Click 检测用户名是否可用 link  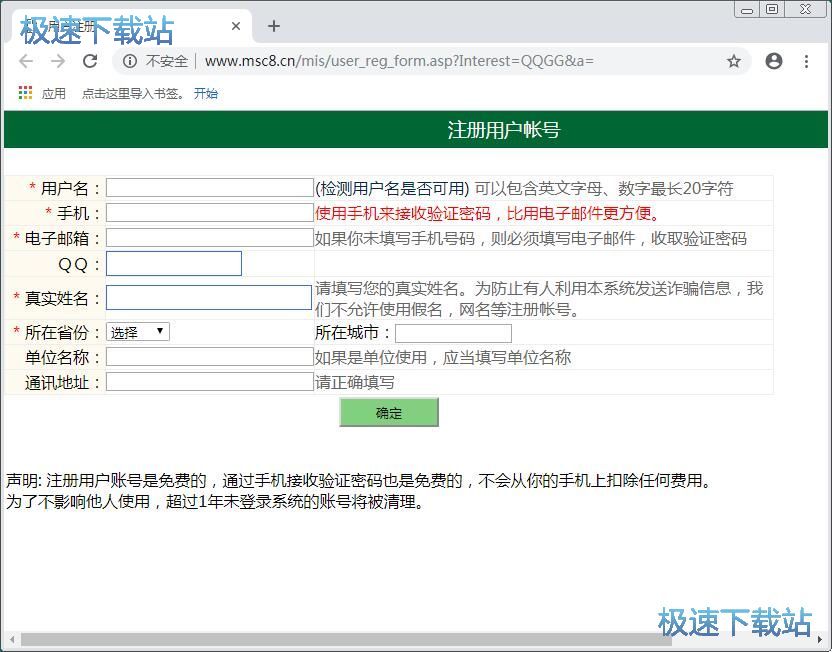click(x=392, y=188)
